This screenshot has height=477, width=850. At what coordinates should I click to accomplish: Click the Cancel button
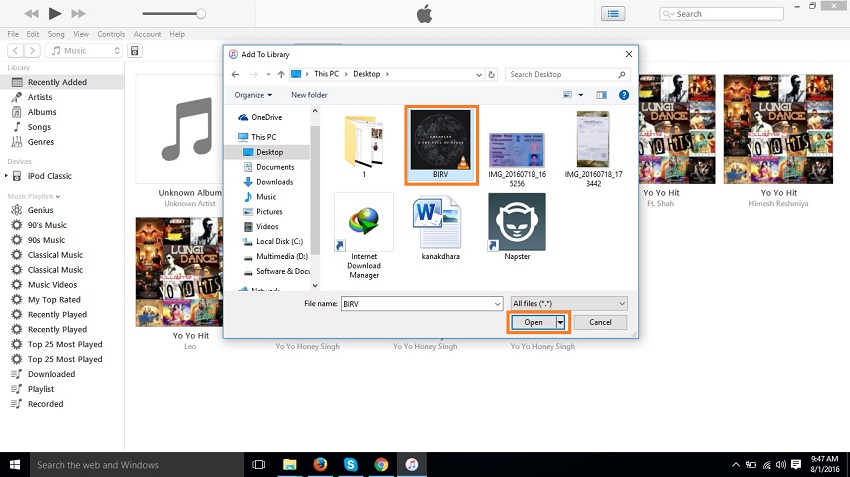coord(600,322)
